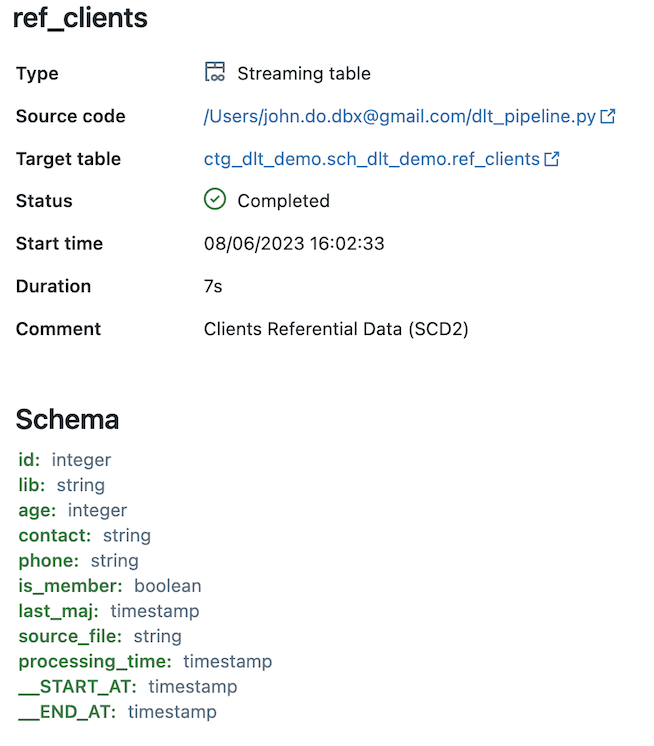Image resolution: width=654 pixels, height=746 pixels.
Task: Select the Start time value 08/06/2023 16:02:33
Action: tap(294, 243)
